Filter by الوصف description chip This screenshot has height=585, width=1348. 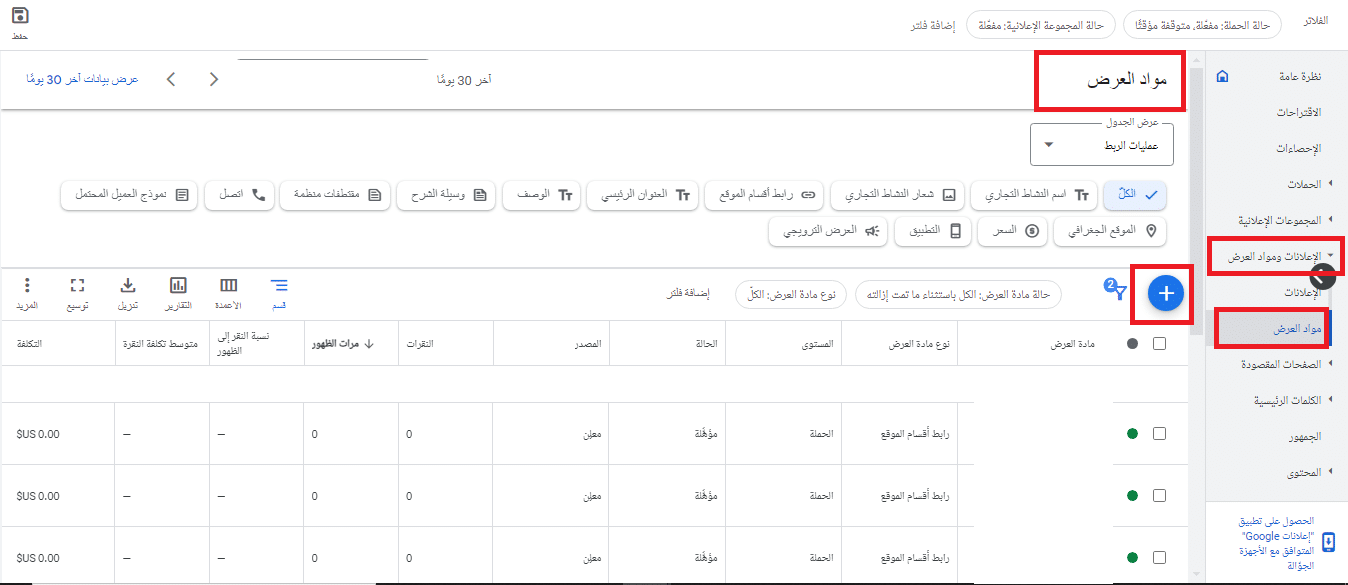coord(541,195)
